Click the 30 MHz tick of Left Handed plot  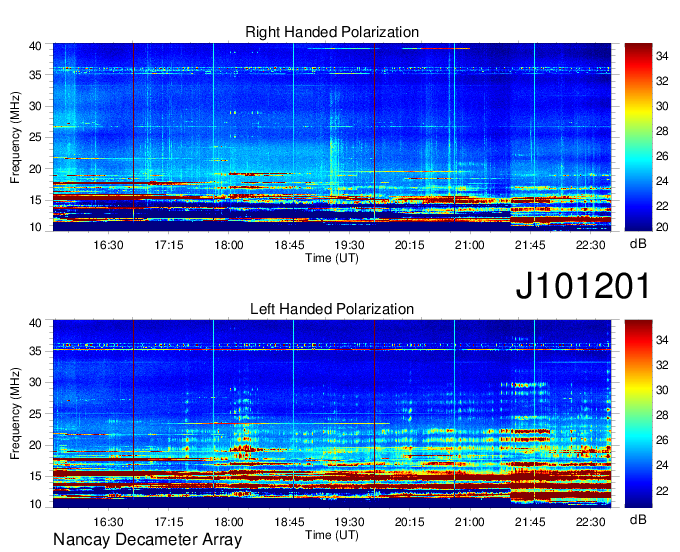coord(35,382)
